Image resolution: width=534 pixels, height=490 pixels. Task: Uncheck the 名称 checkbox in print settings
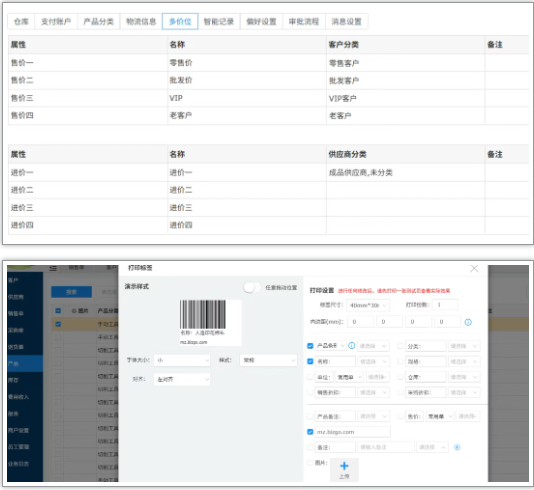(310, 361)
